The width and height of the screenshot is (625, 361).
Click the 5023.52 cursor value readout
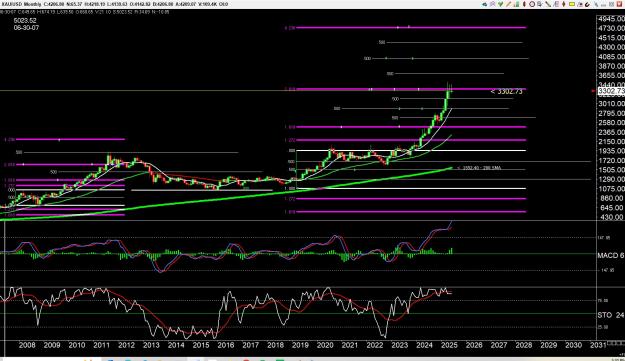coord(25,20)
